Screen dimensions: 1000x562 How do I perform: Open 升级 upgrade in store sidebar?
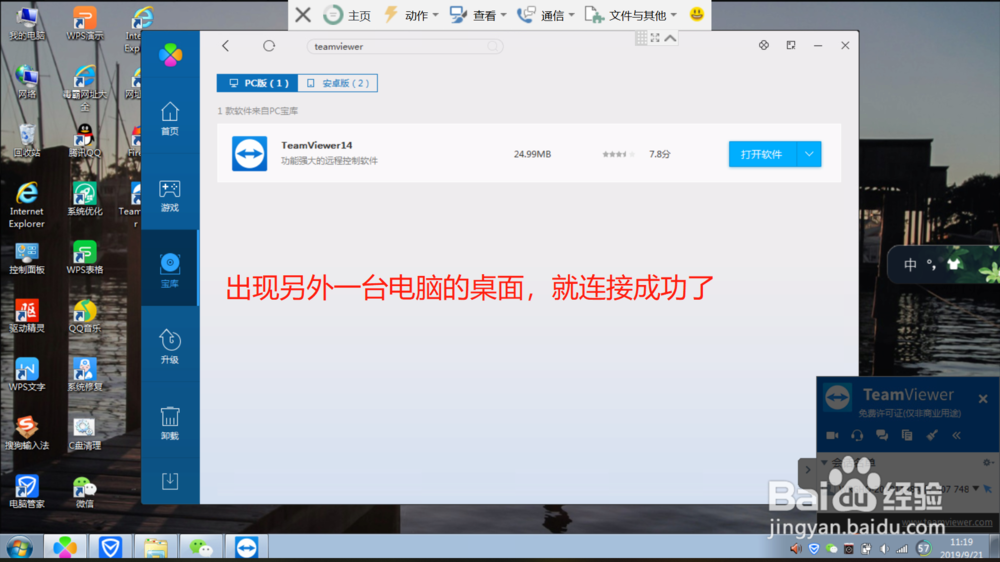tap(170, 347)
